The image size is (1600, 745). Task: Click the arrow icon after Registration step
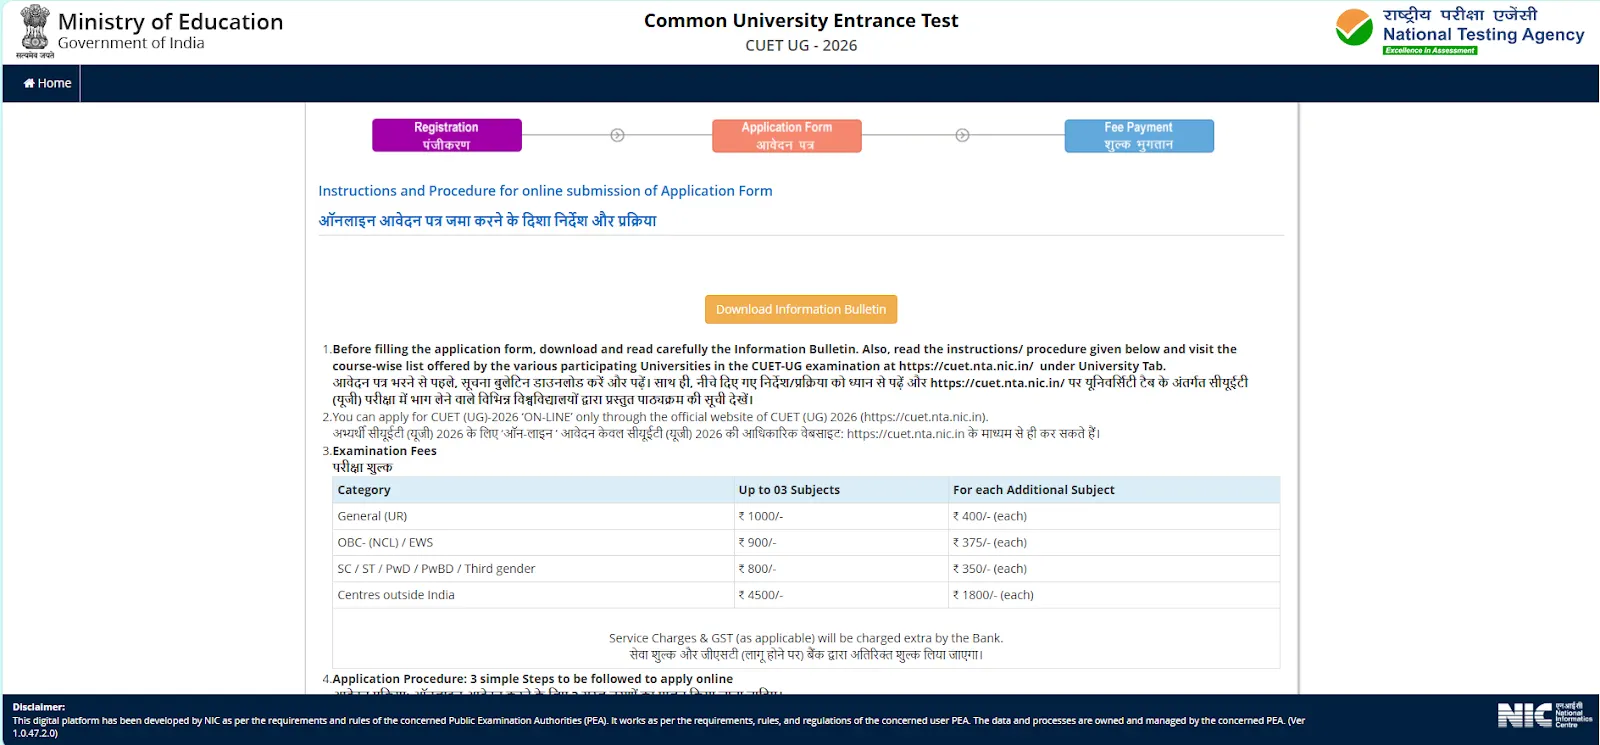coord(617,135)
